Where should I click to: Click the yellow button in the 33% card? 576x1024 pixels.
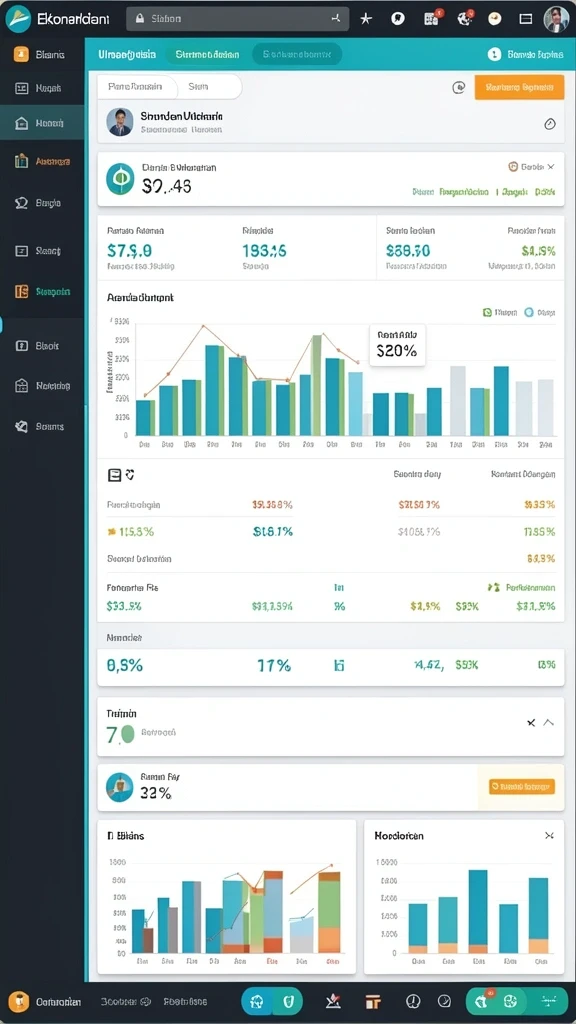tap(522, 787)
